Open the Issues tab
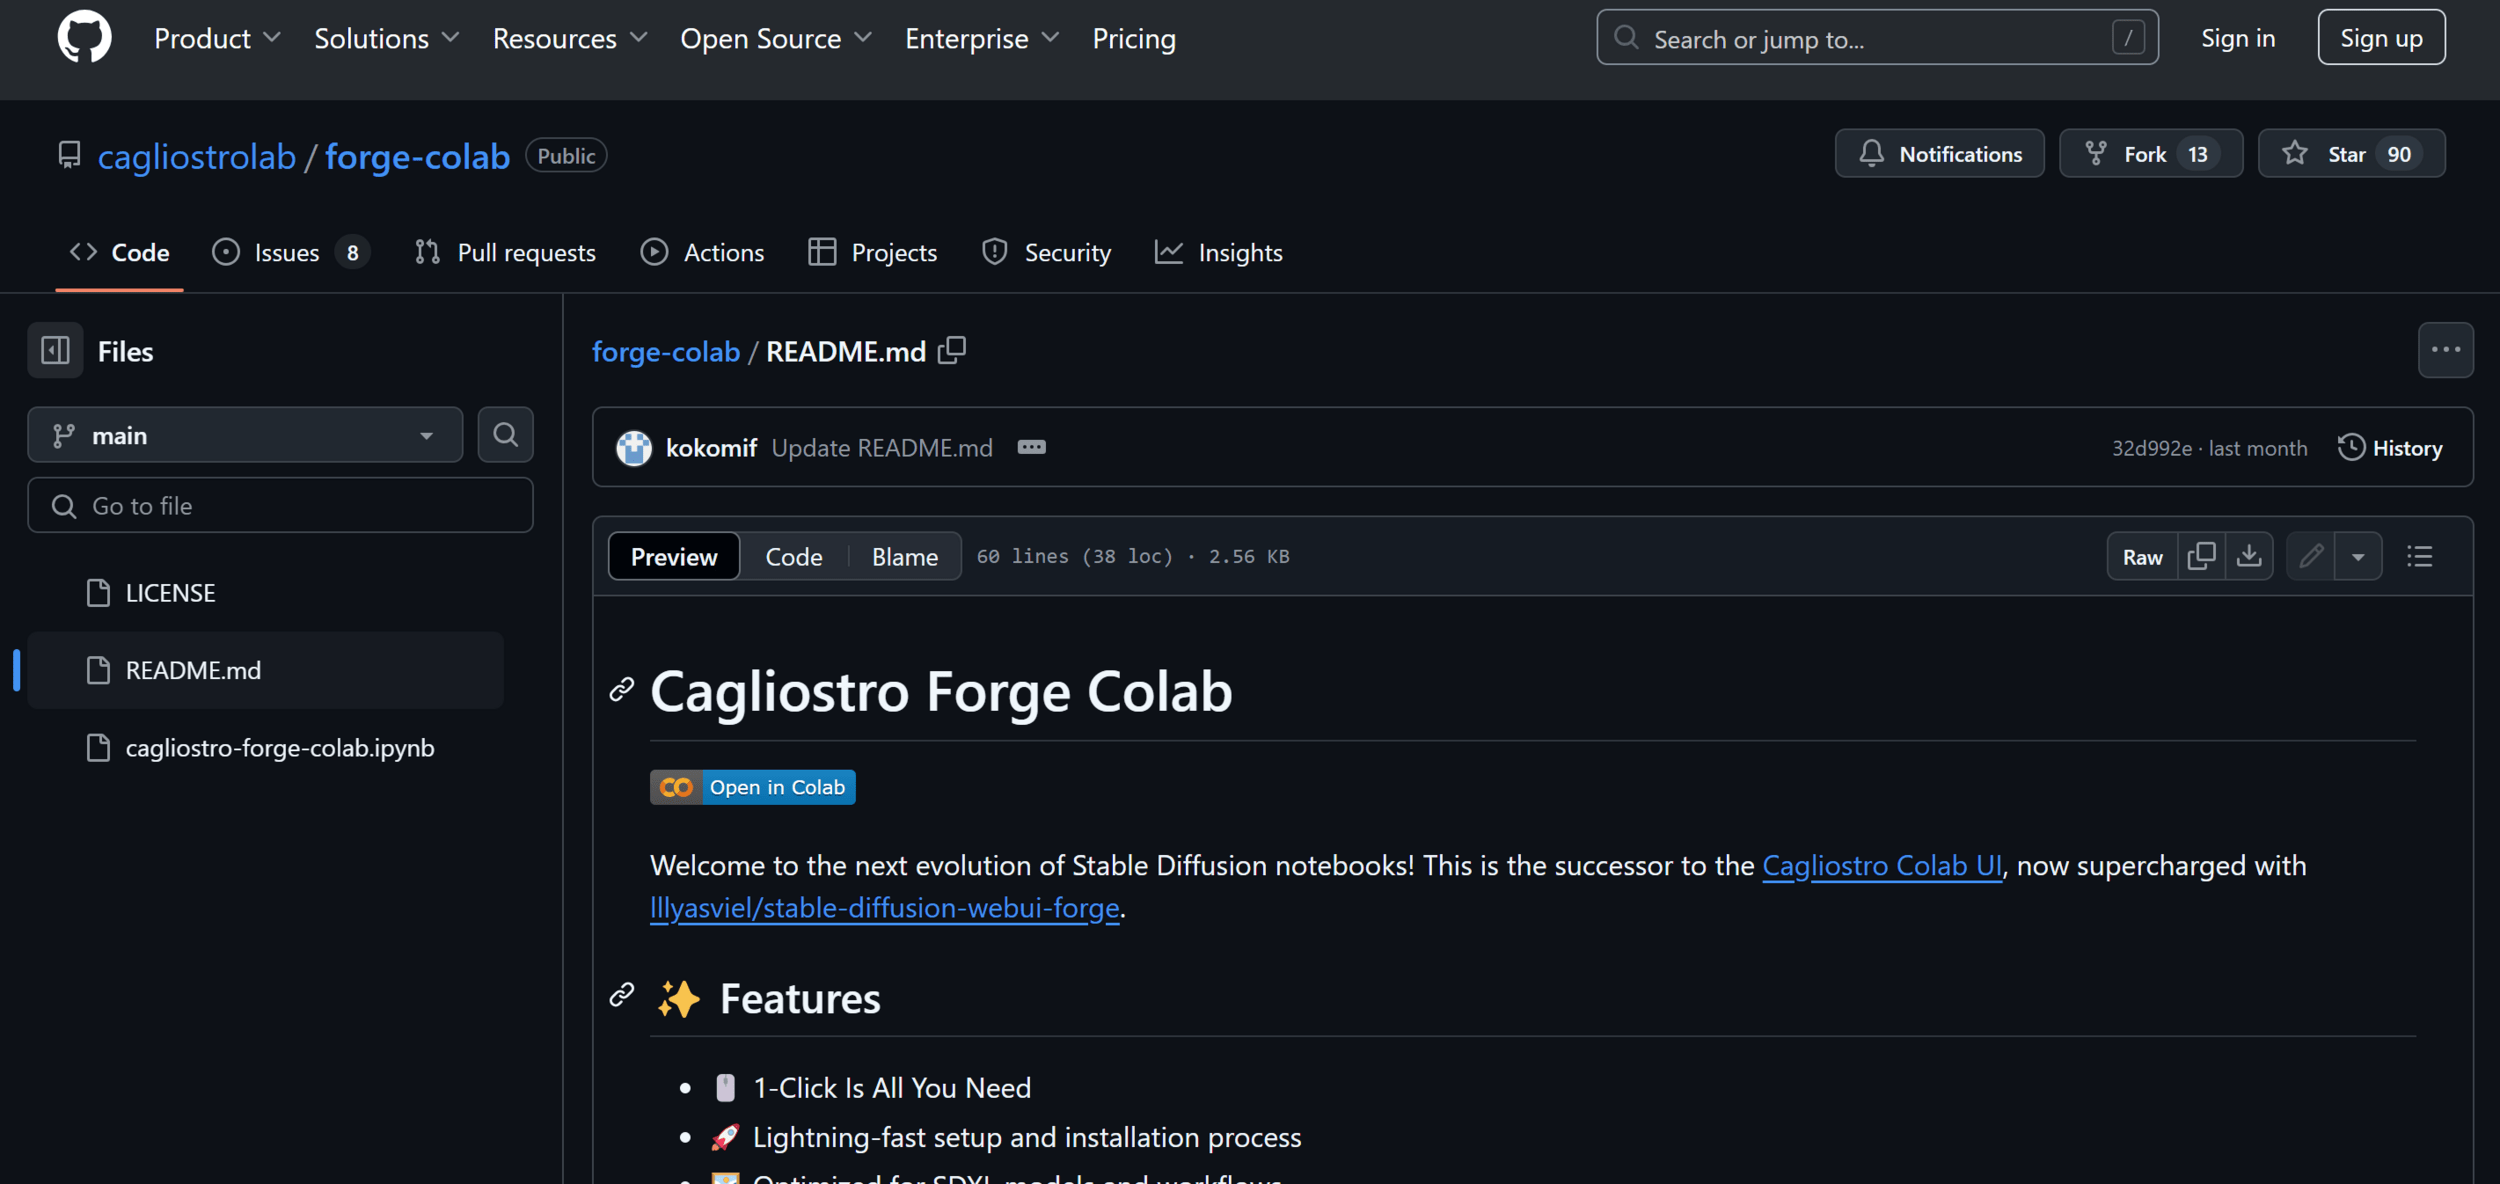This screenshot has height=1184, width=2500. (288, 253)
